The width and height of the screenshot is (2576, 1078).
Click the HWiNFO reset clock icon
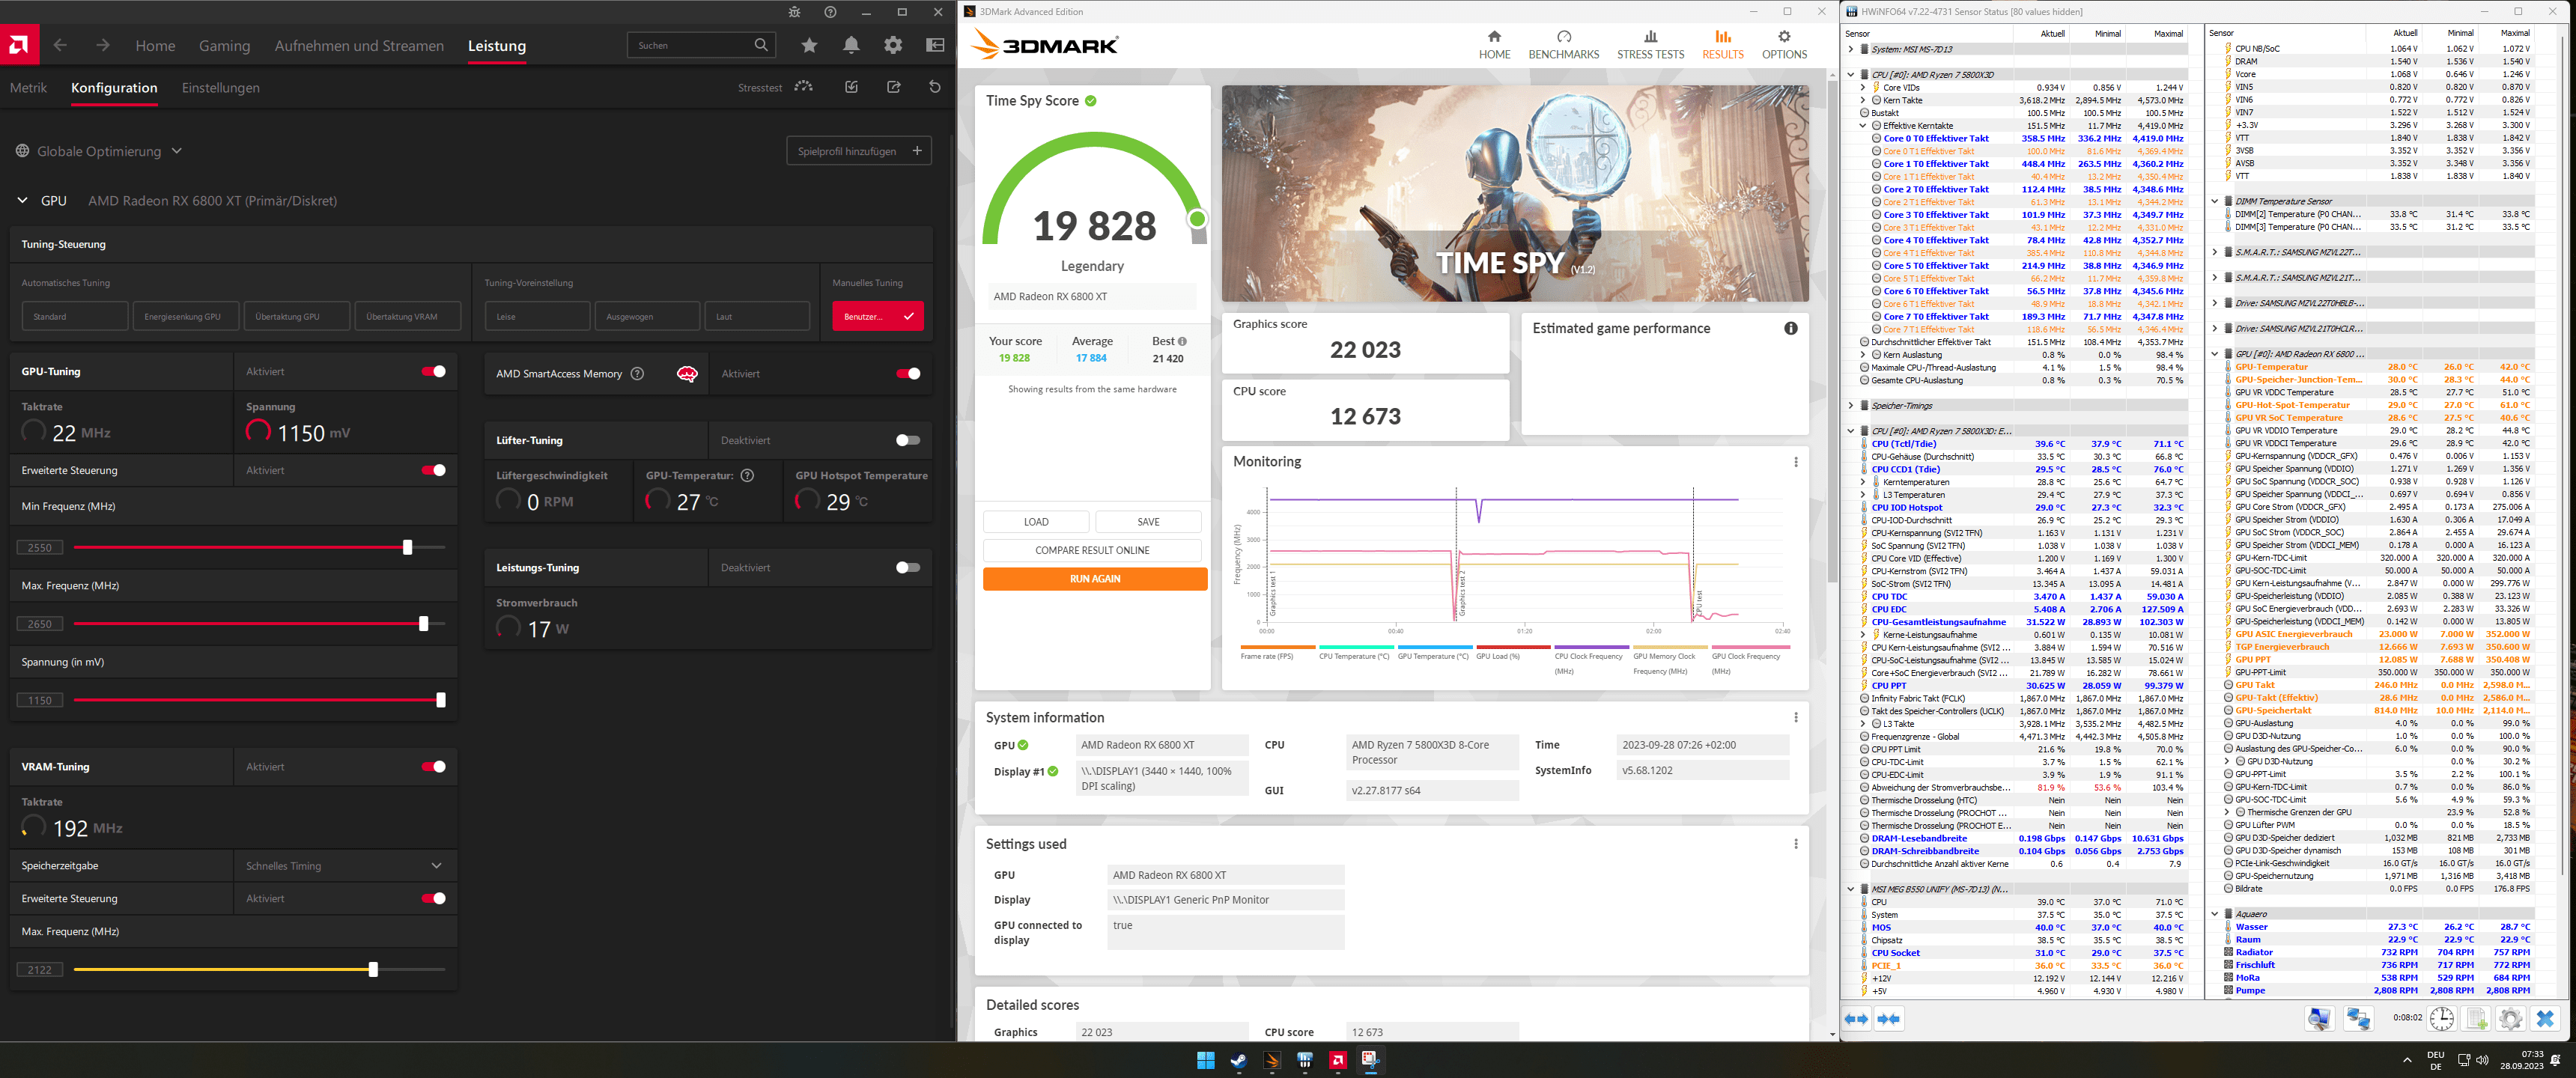[2442, 1019]
